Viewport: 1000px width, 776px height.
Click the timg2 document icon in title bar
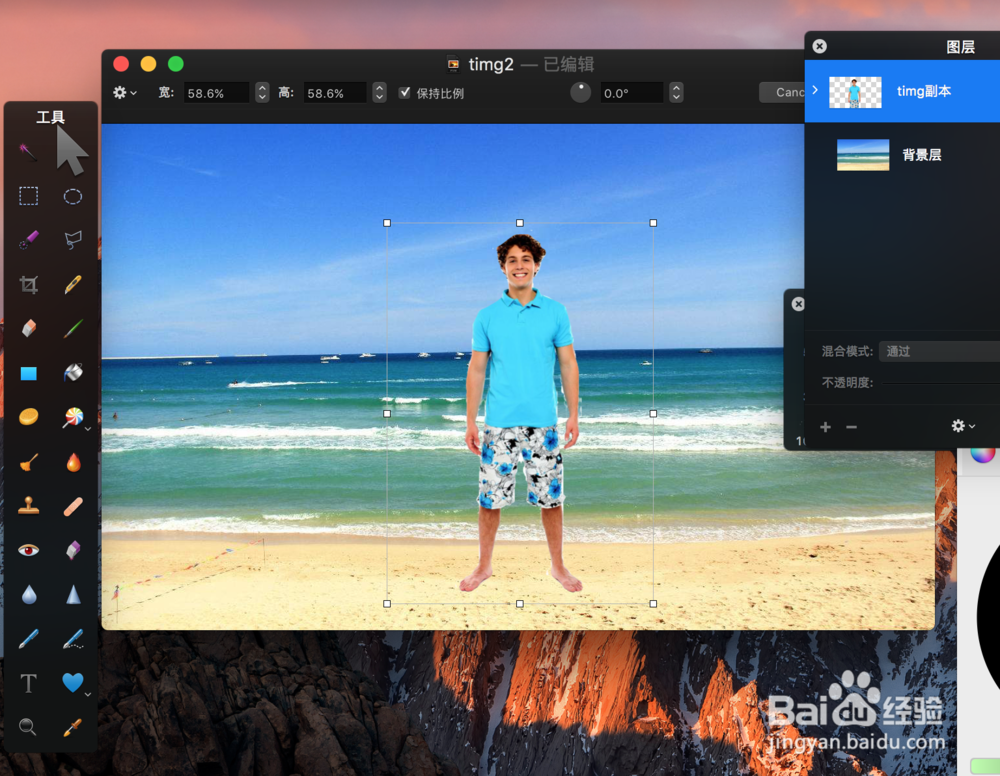tap(453, 64)
